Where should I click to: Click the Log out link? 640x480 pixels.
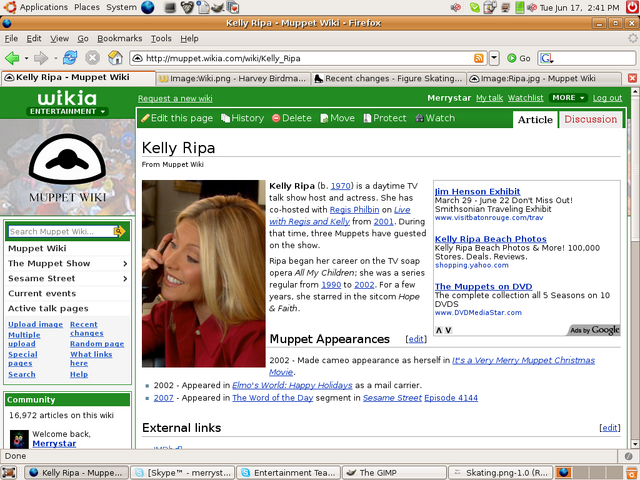click(x=607, y=98)
